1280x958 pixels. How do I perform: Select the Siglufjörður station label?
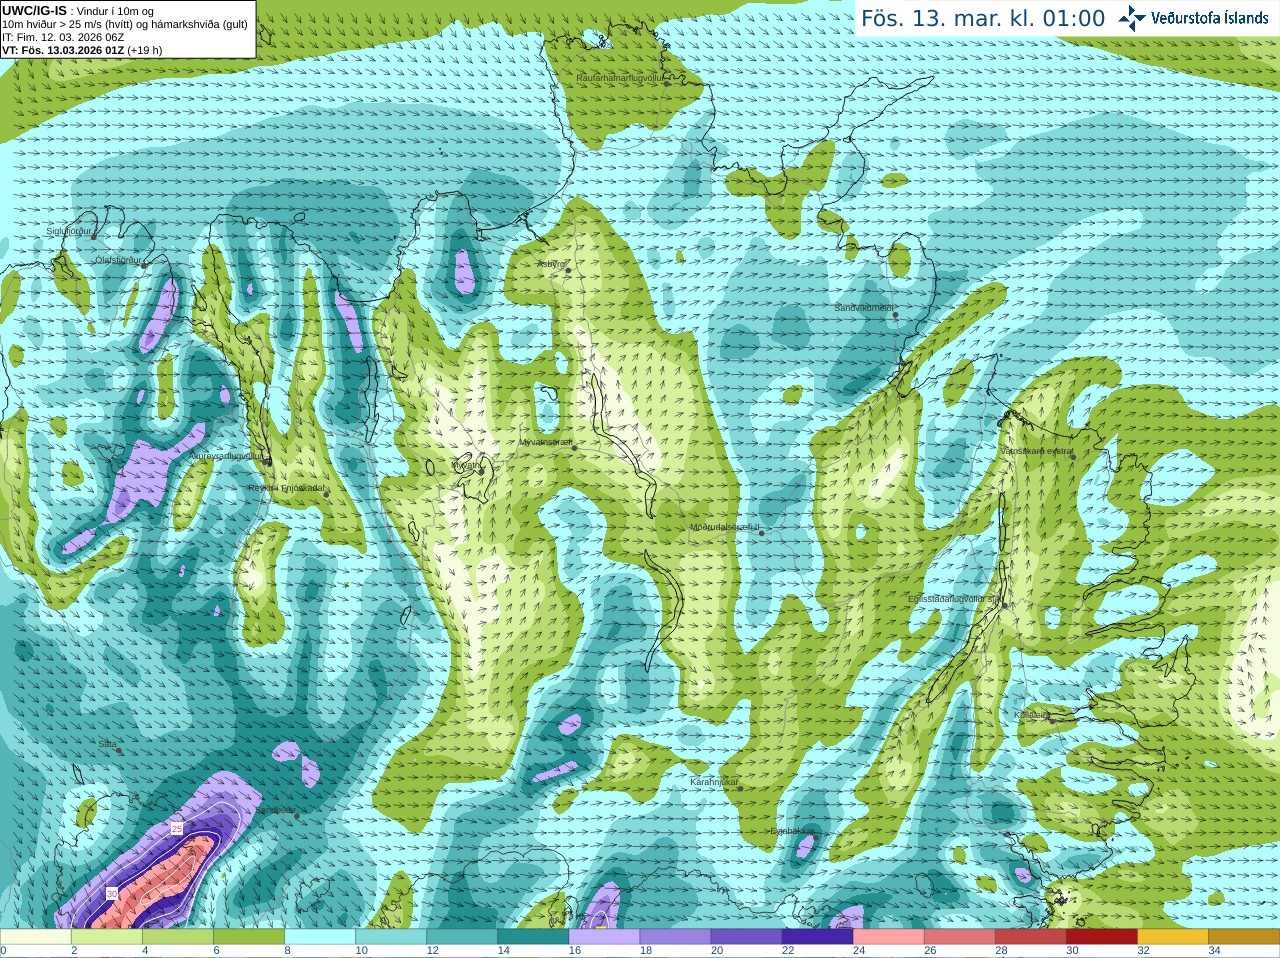coord(69,231)
